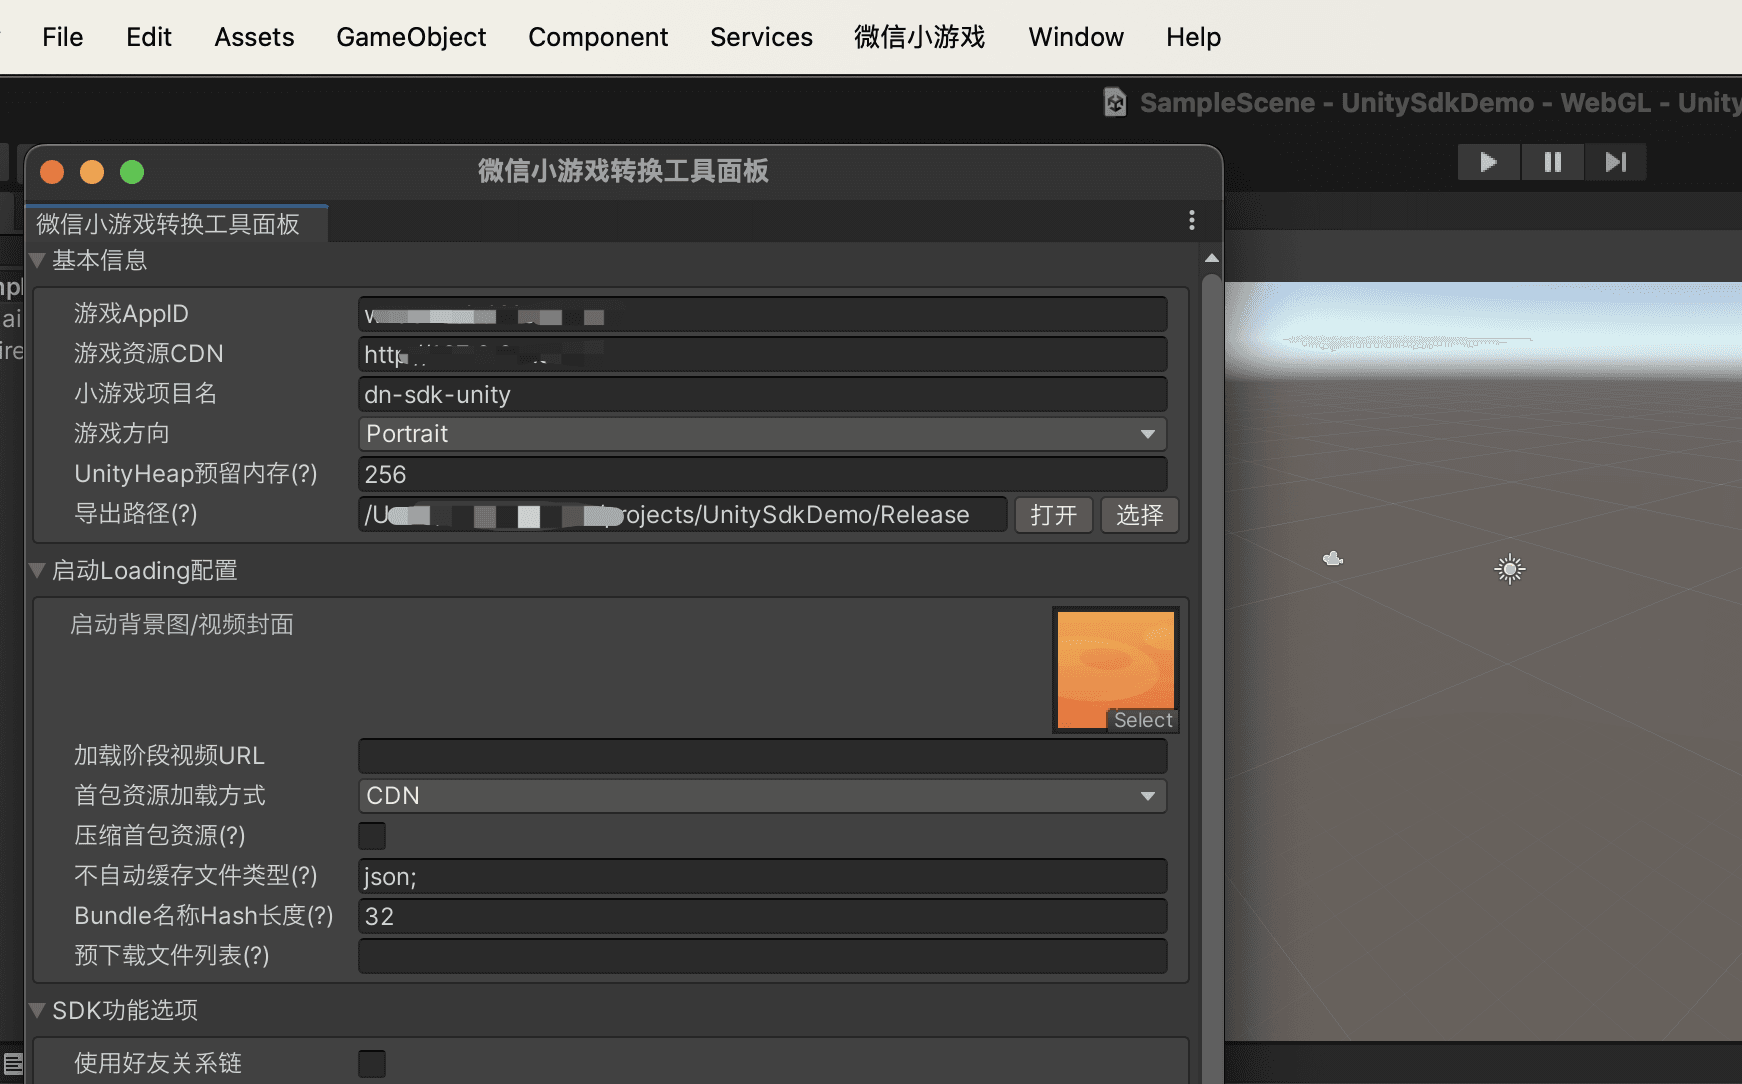Open the File menu
This screenshot has height=1084, width=1742.
(x=63, y=37)
